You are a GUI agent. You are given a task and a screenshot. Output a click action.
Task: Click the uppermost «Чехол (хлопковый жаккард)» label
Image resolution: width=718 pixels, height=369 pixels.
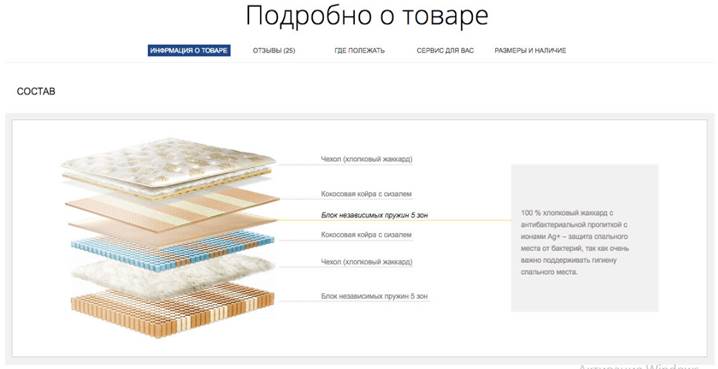tap(366, 159)
